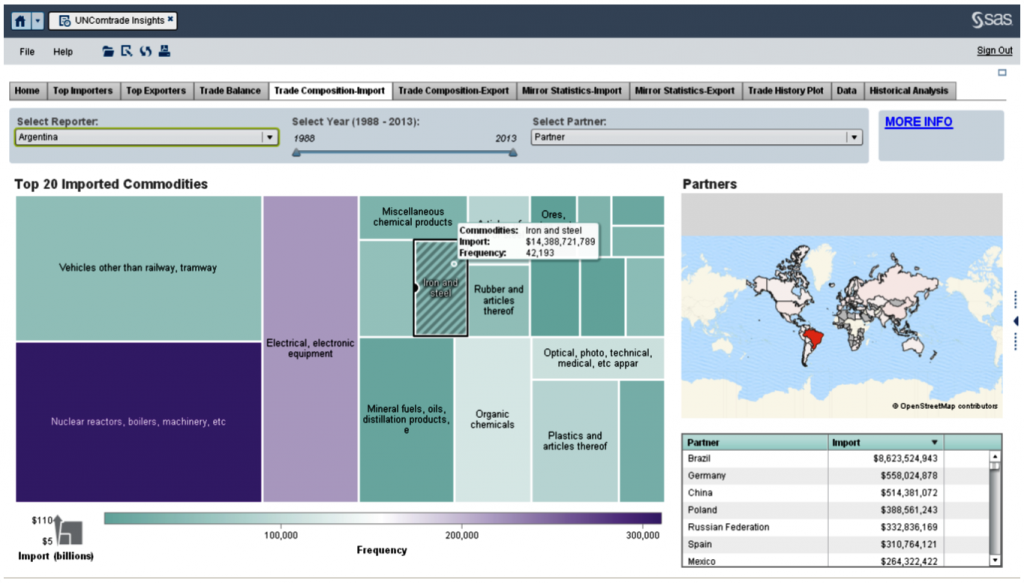Open the File menu

click(x=26, y=51)
